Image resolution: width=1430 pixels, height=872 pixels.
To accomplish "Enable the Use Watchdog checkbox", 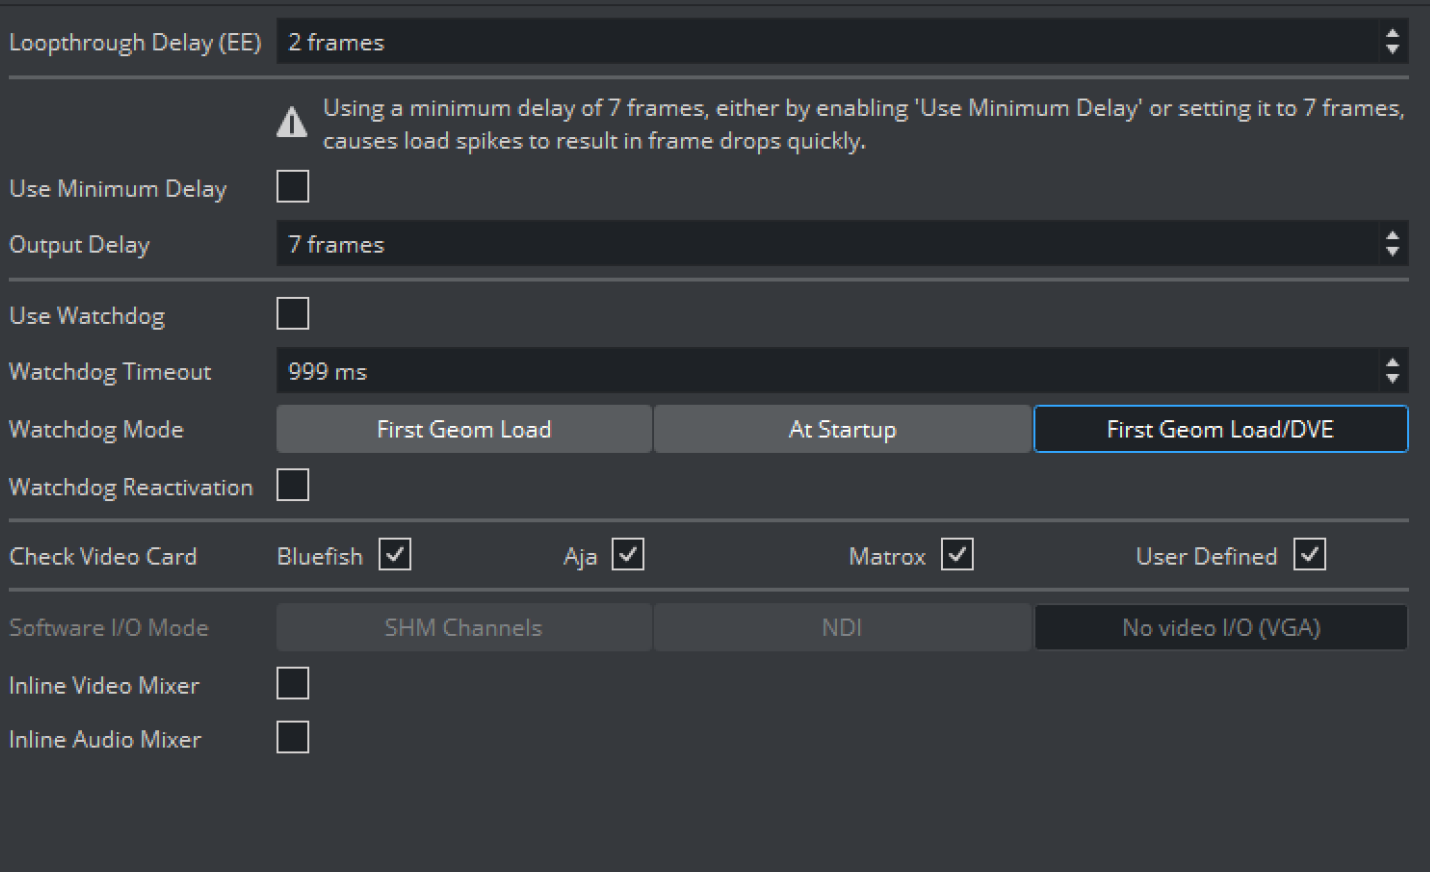I will pyautogui.click(x=293, y=314).
